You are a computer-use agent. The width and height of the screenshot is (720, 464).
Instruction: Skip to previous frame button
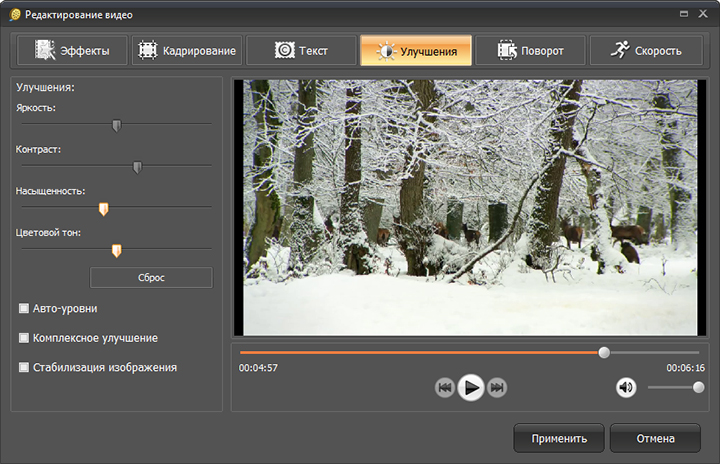445,388
